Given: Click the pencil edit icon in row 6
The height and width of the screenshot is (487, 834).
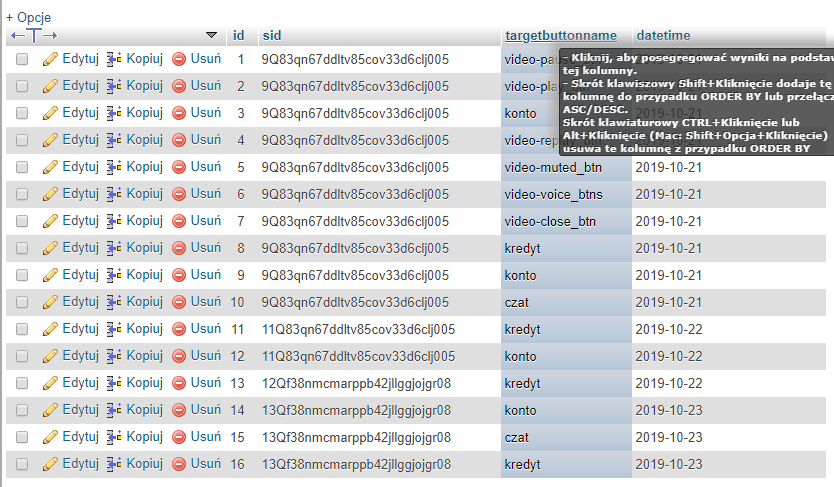Looking at the screenshot, I should pos(50,195).
